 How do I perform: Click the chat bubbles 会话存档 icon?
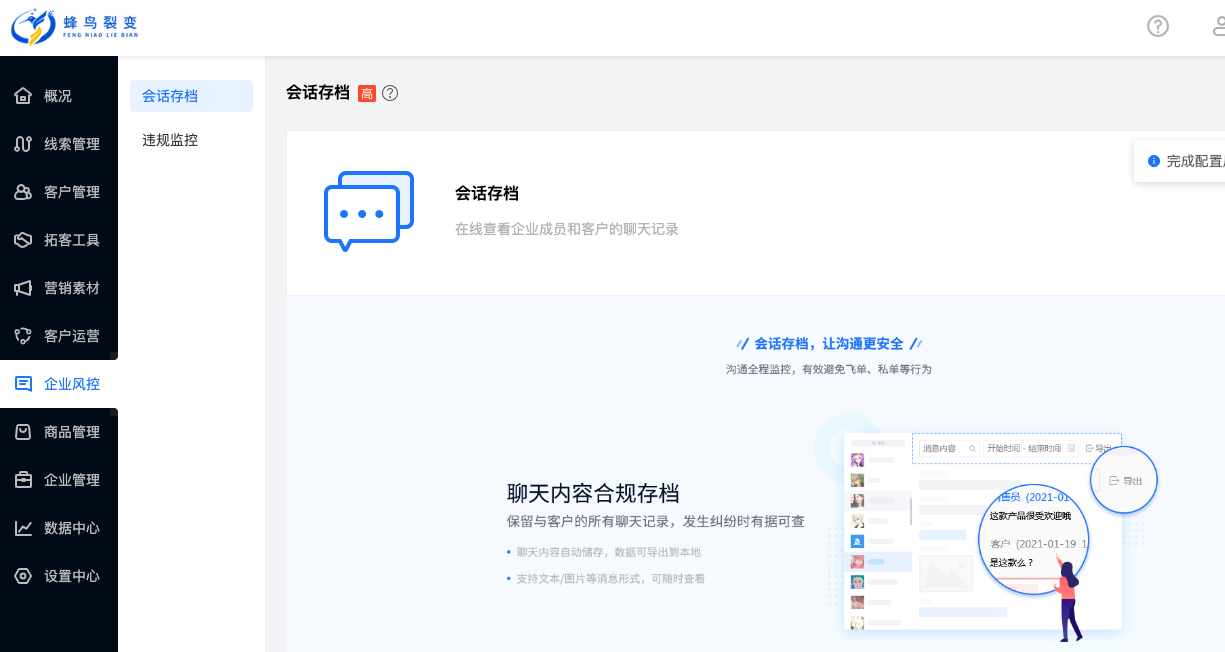coord(368,211)
